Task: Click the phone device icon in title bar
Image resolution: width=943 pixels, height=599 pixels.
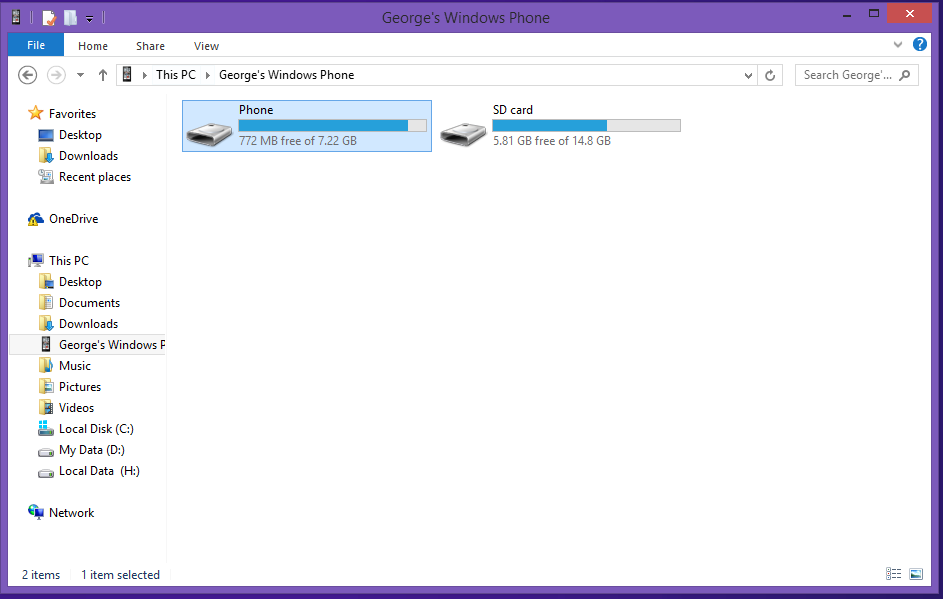Action: click(16, 17)
